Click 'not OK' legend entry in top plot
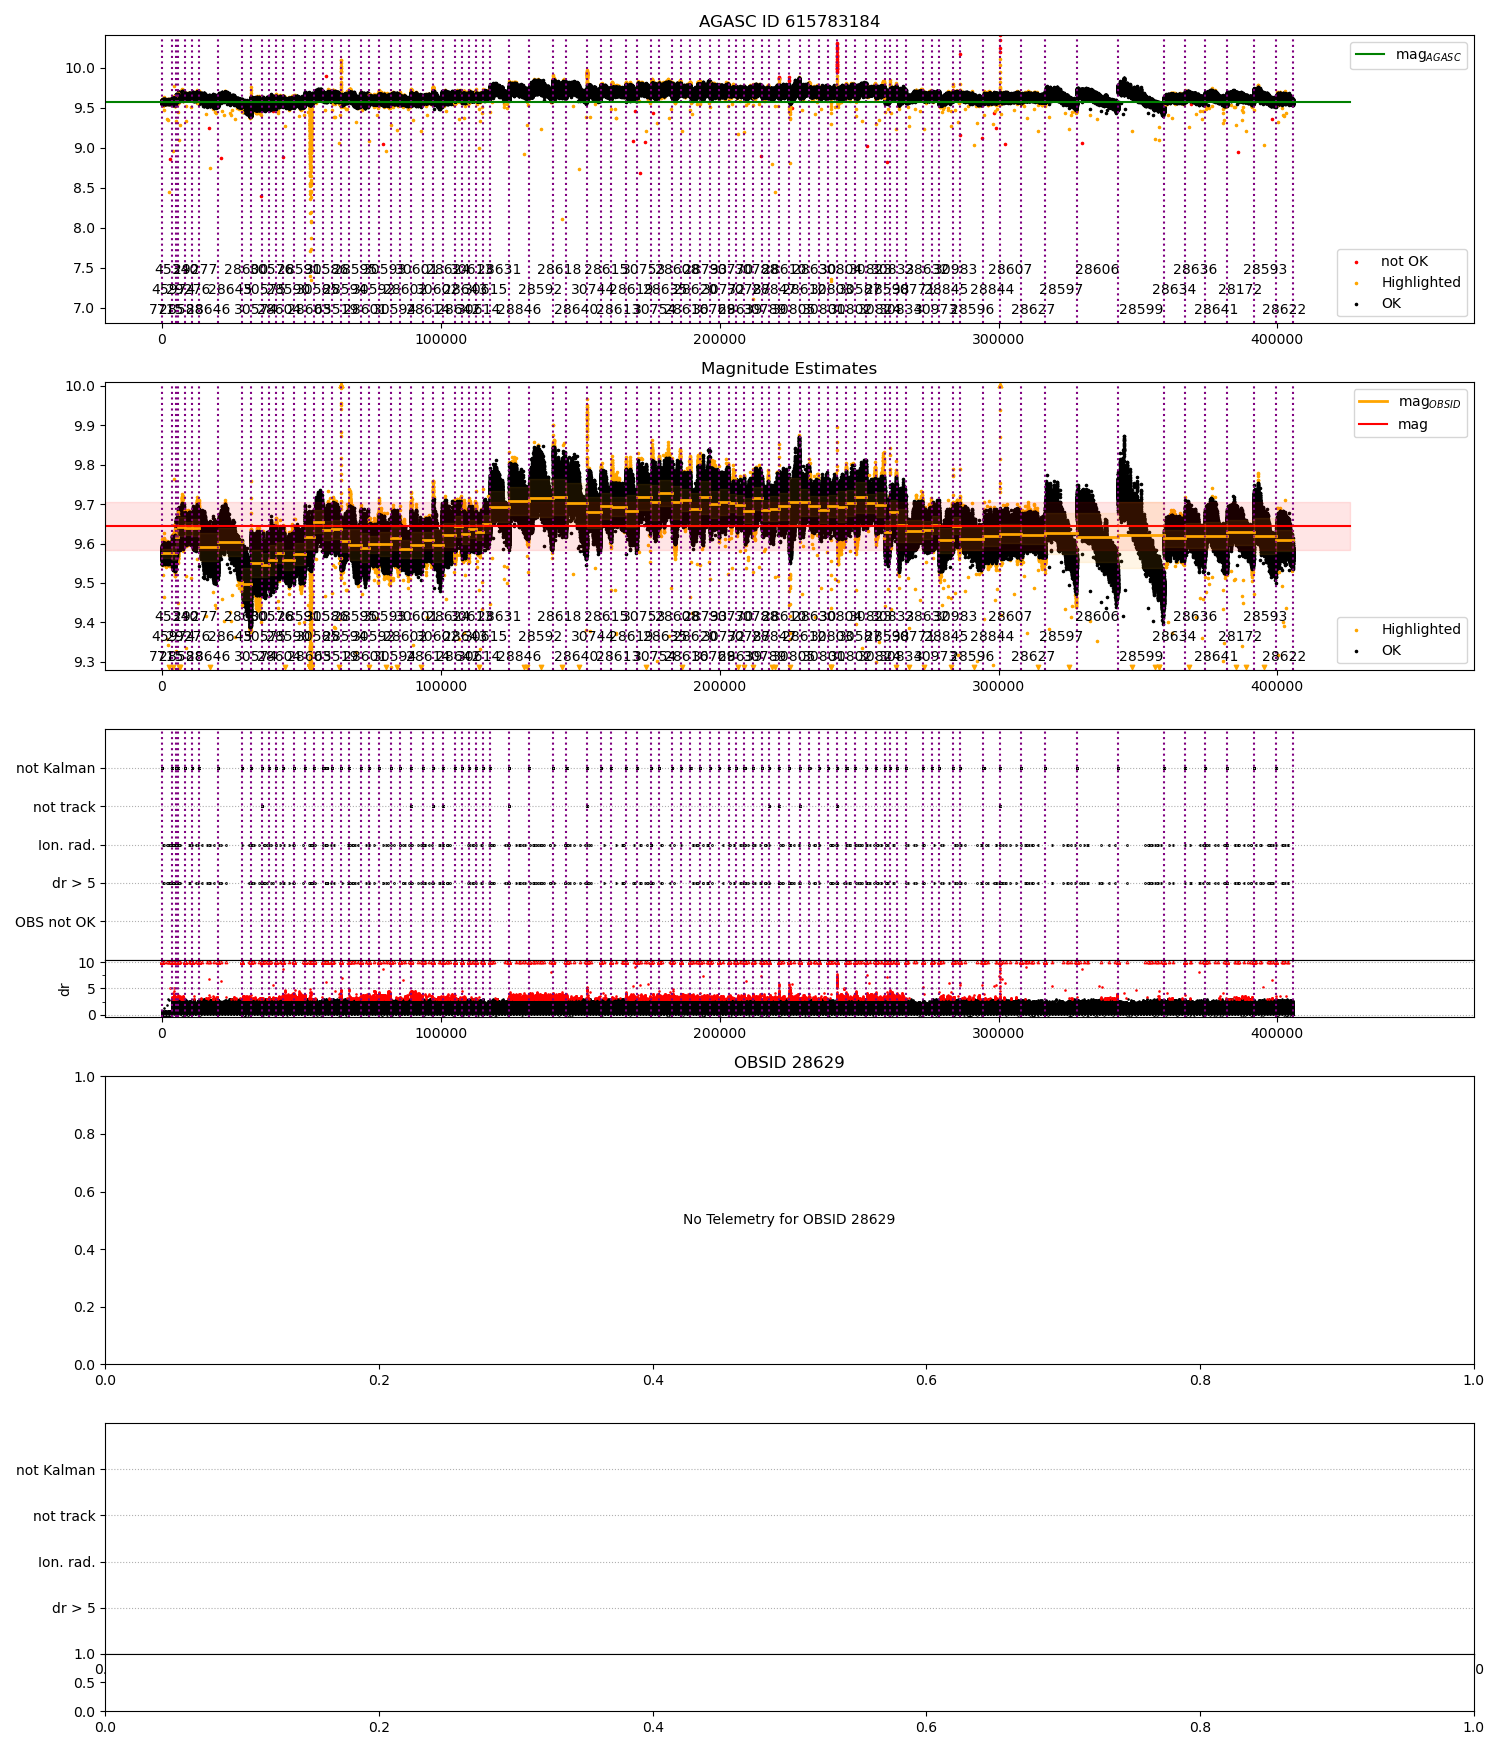The width and height of the screenshot is (1500, 1750). click(x=1404, y=262)
